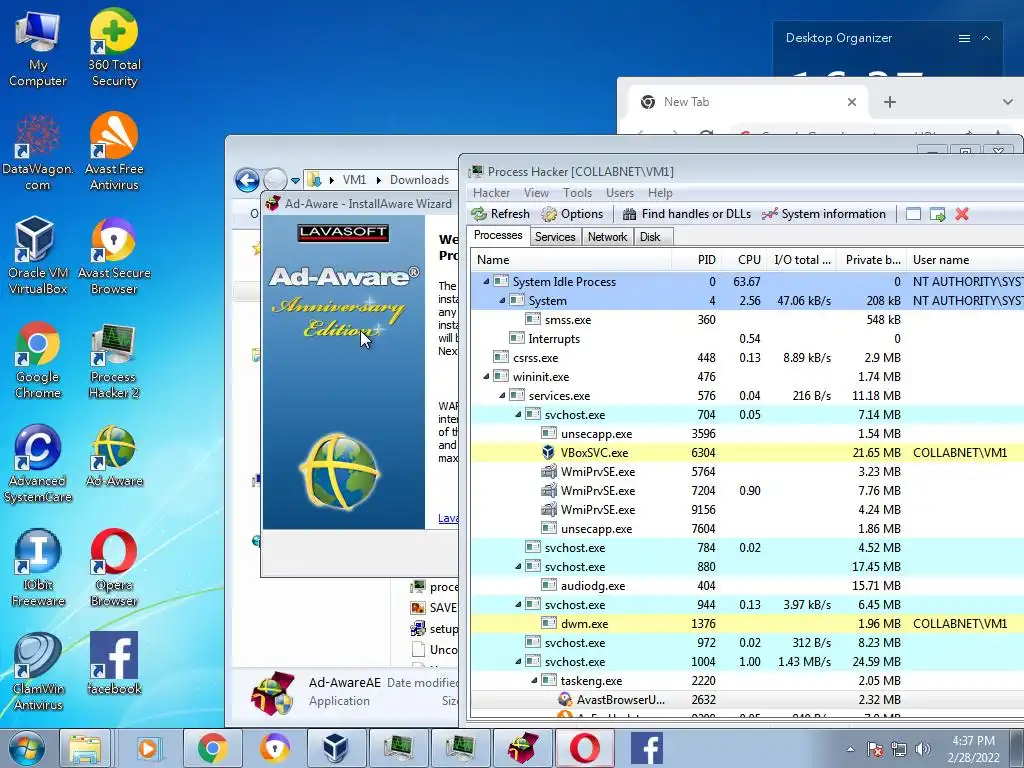
Task: Collapse the services.exe tree node
Action: coord(502,395)
